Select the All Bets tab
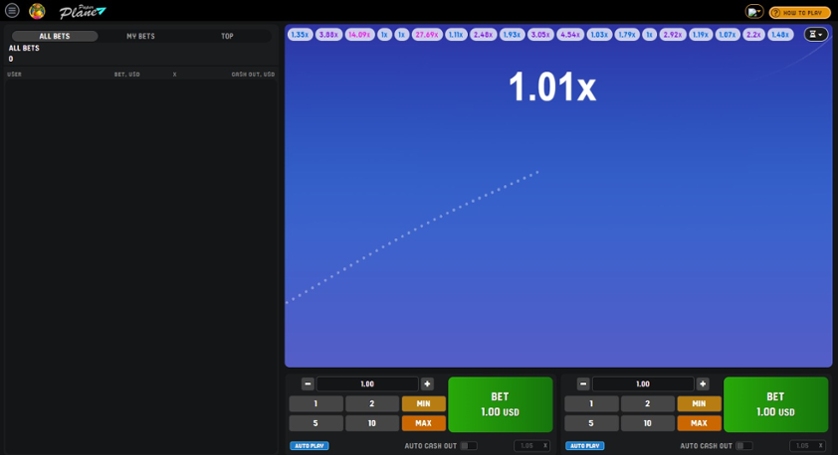This screenshot has height=455, width=838. coord(54,36)
